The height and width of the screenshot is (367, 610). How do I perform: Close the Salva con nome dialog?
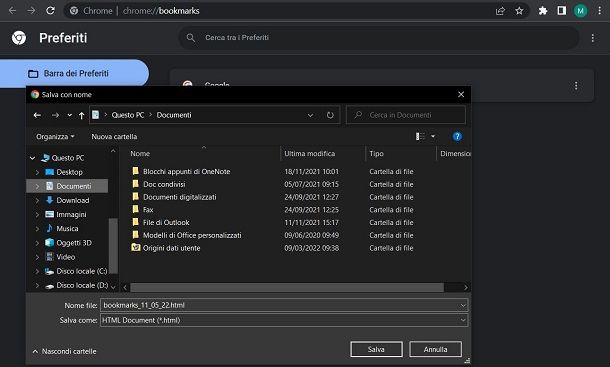[461, 95]
